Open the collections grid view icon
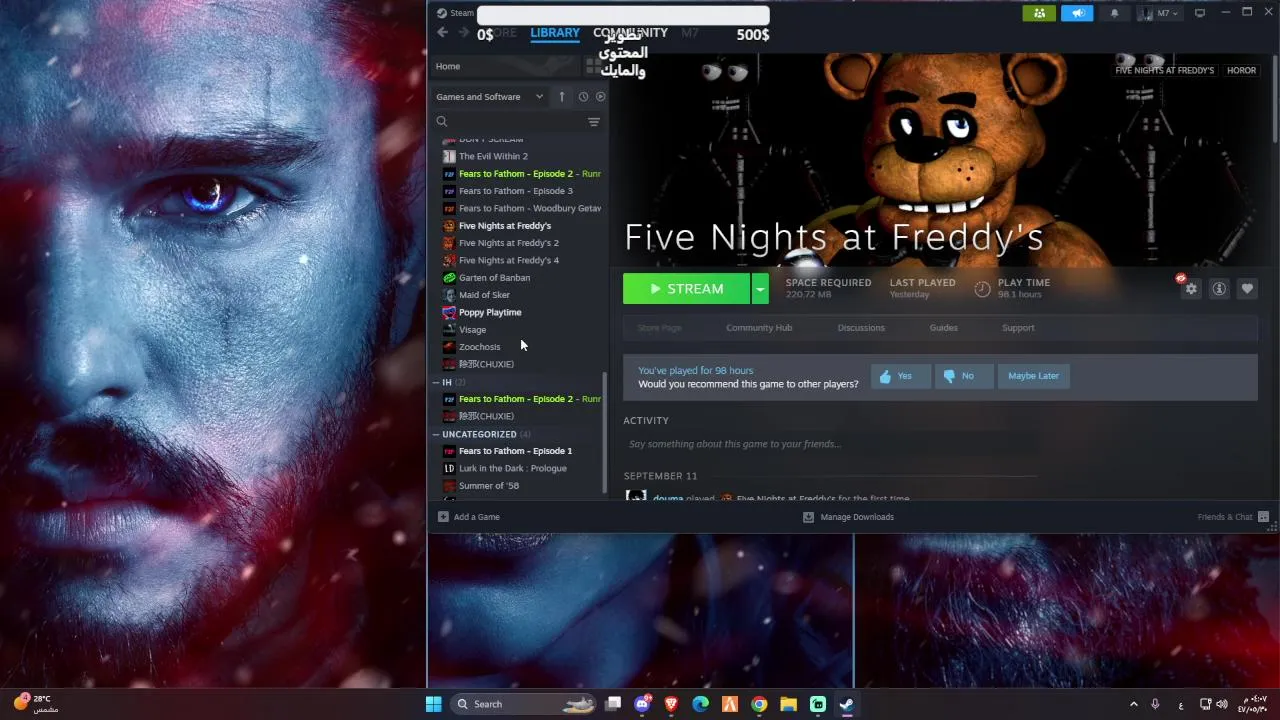The image size is (1280, 720). [x=594, y=66]
